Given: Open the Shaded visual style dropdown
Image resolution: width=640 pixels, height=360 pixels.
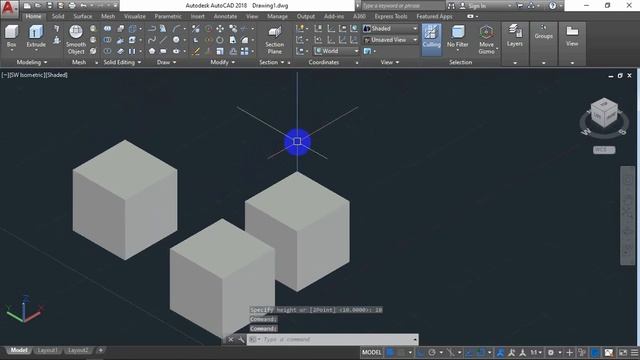Looking at the screenshot, I should (390, 29).
